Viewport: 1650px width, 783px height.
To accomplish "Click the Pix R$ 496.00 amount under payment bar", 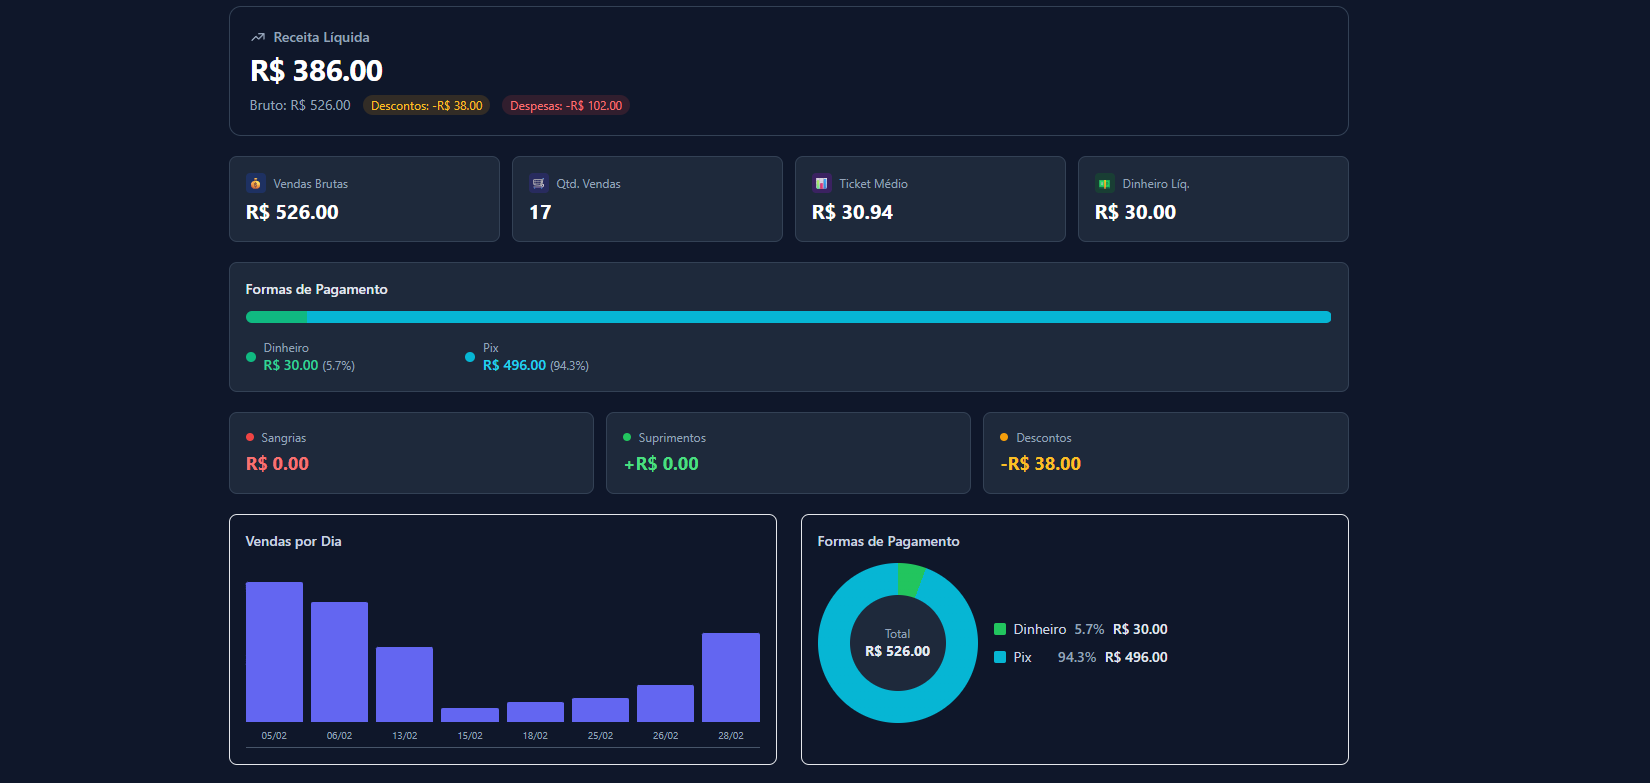I will (x=514, y=366).
